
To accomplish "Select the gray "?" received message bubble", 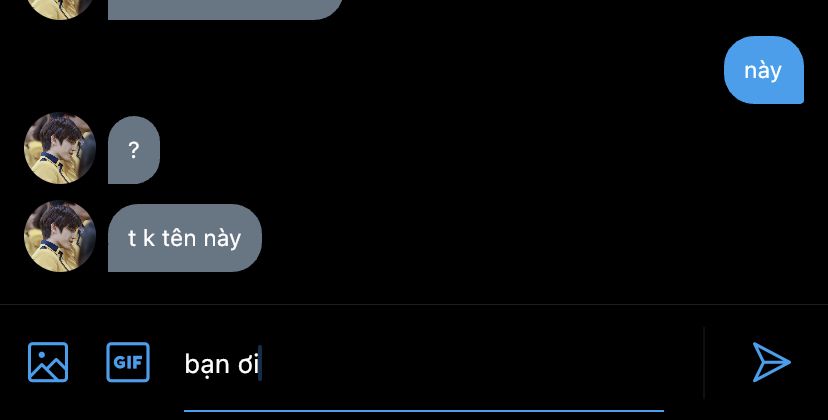I will (134, 150).
